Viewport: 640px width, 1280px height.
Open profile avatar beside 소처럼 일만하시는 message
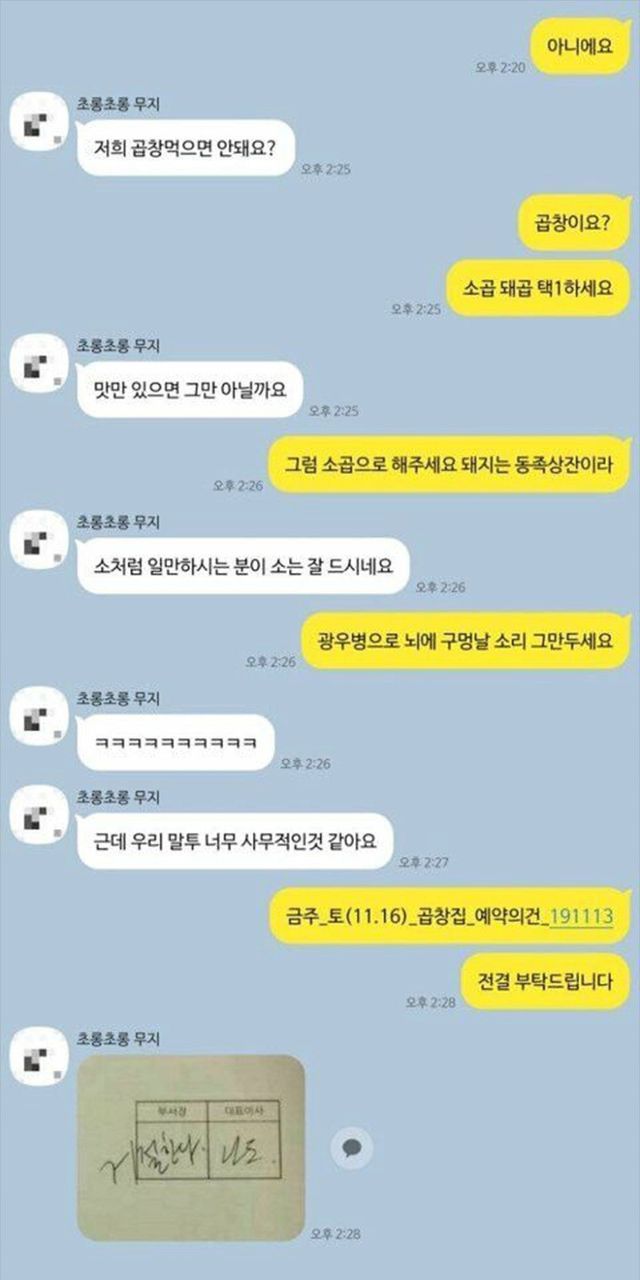click(x=38, y=540)
